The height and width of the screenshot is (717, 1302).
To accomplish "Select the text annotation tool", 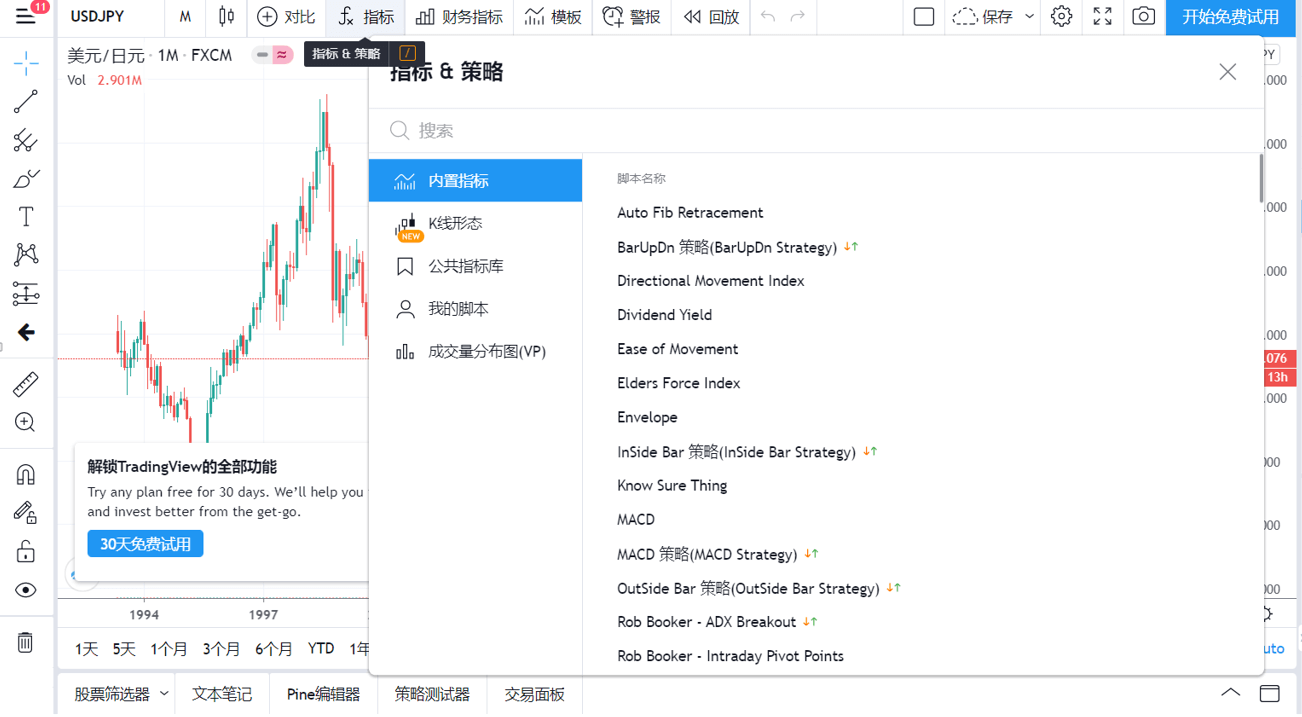I will coord(26,216).
